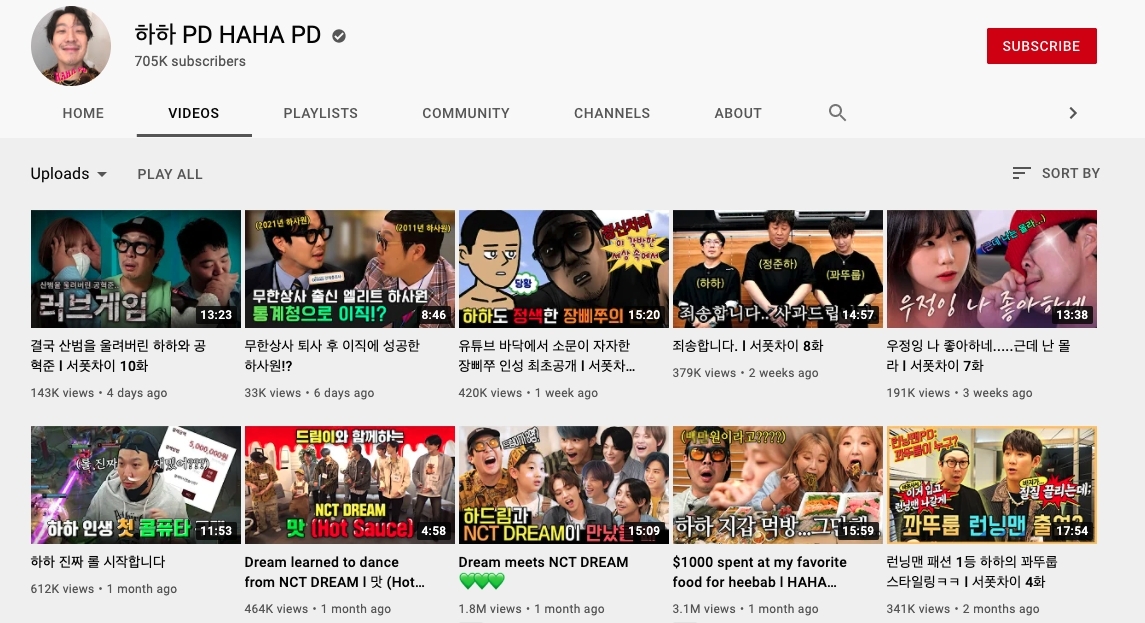Open the NCT DREAM Hot Sauce thumbnail

(x=350, y=485)
